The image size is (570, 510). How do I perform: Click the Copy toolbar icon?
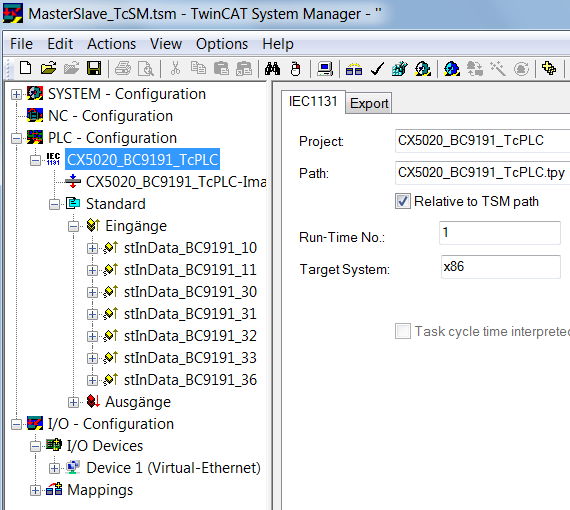click(x=198, y=68)
